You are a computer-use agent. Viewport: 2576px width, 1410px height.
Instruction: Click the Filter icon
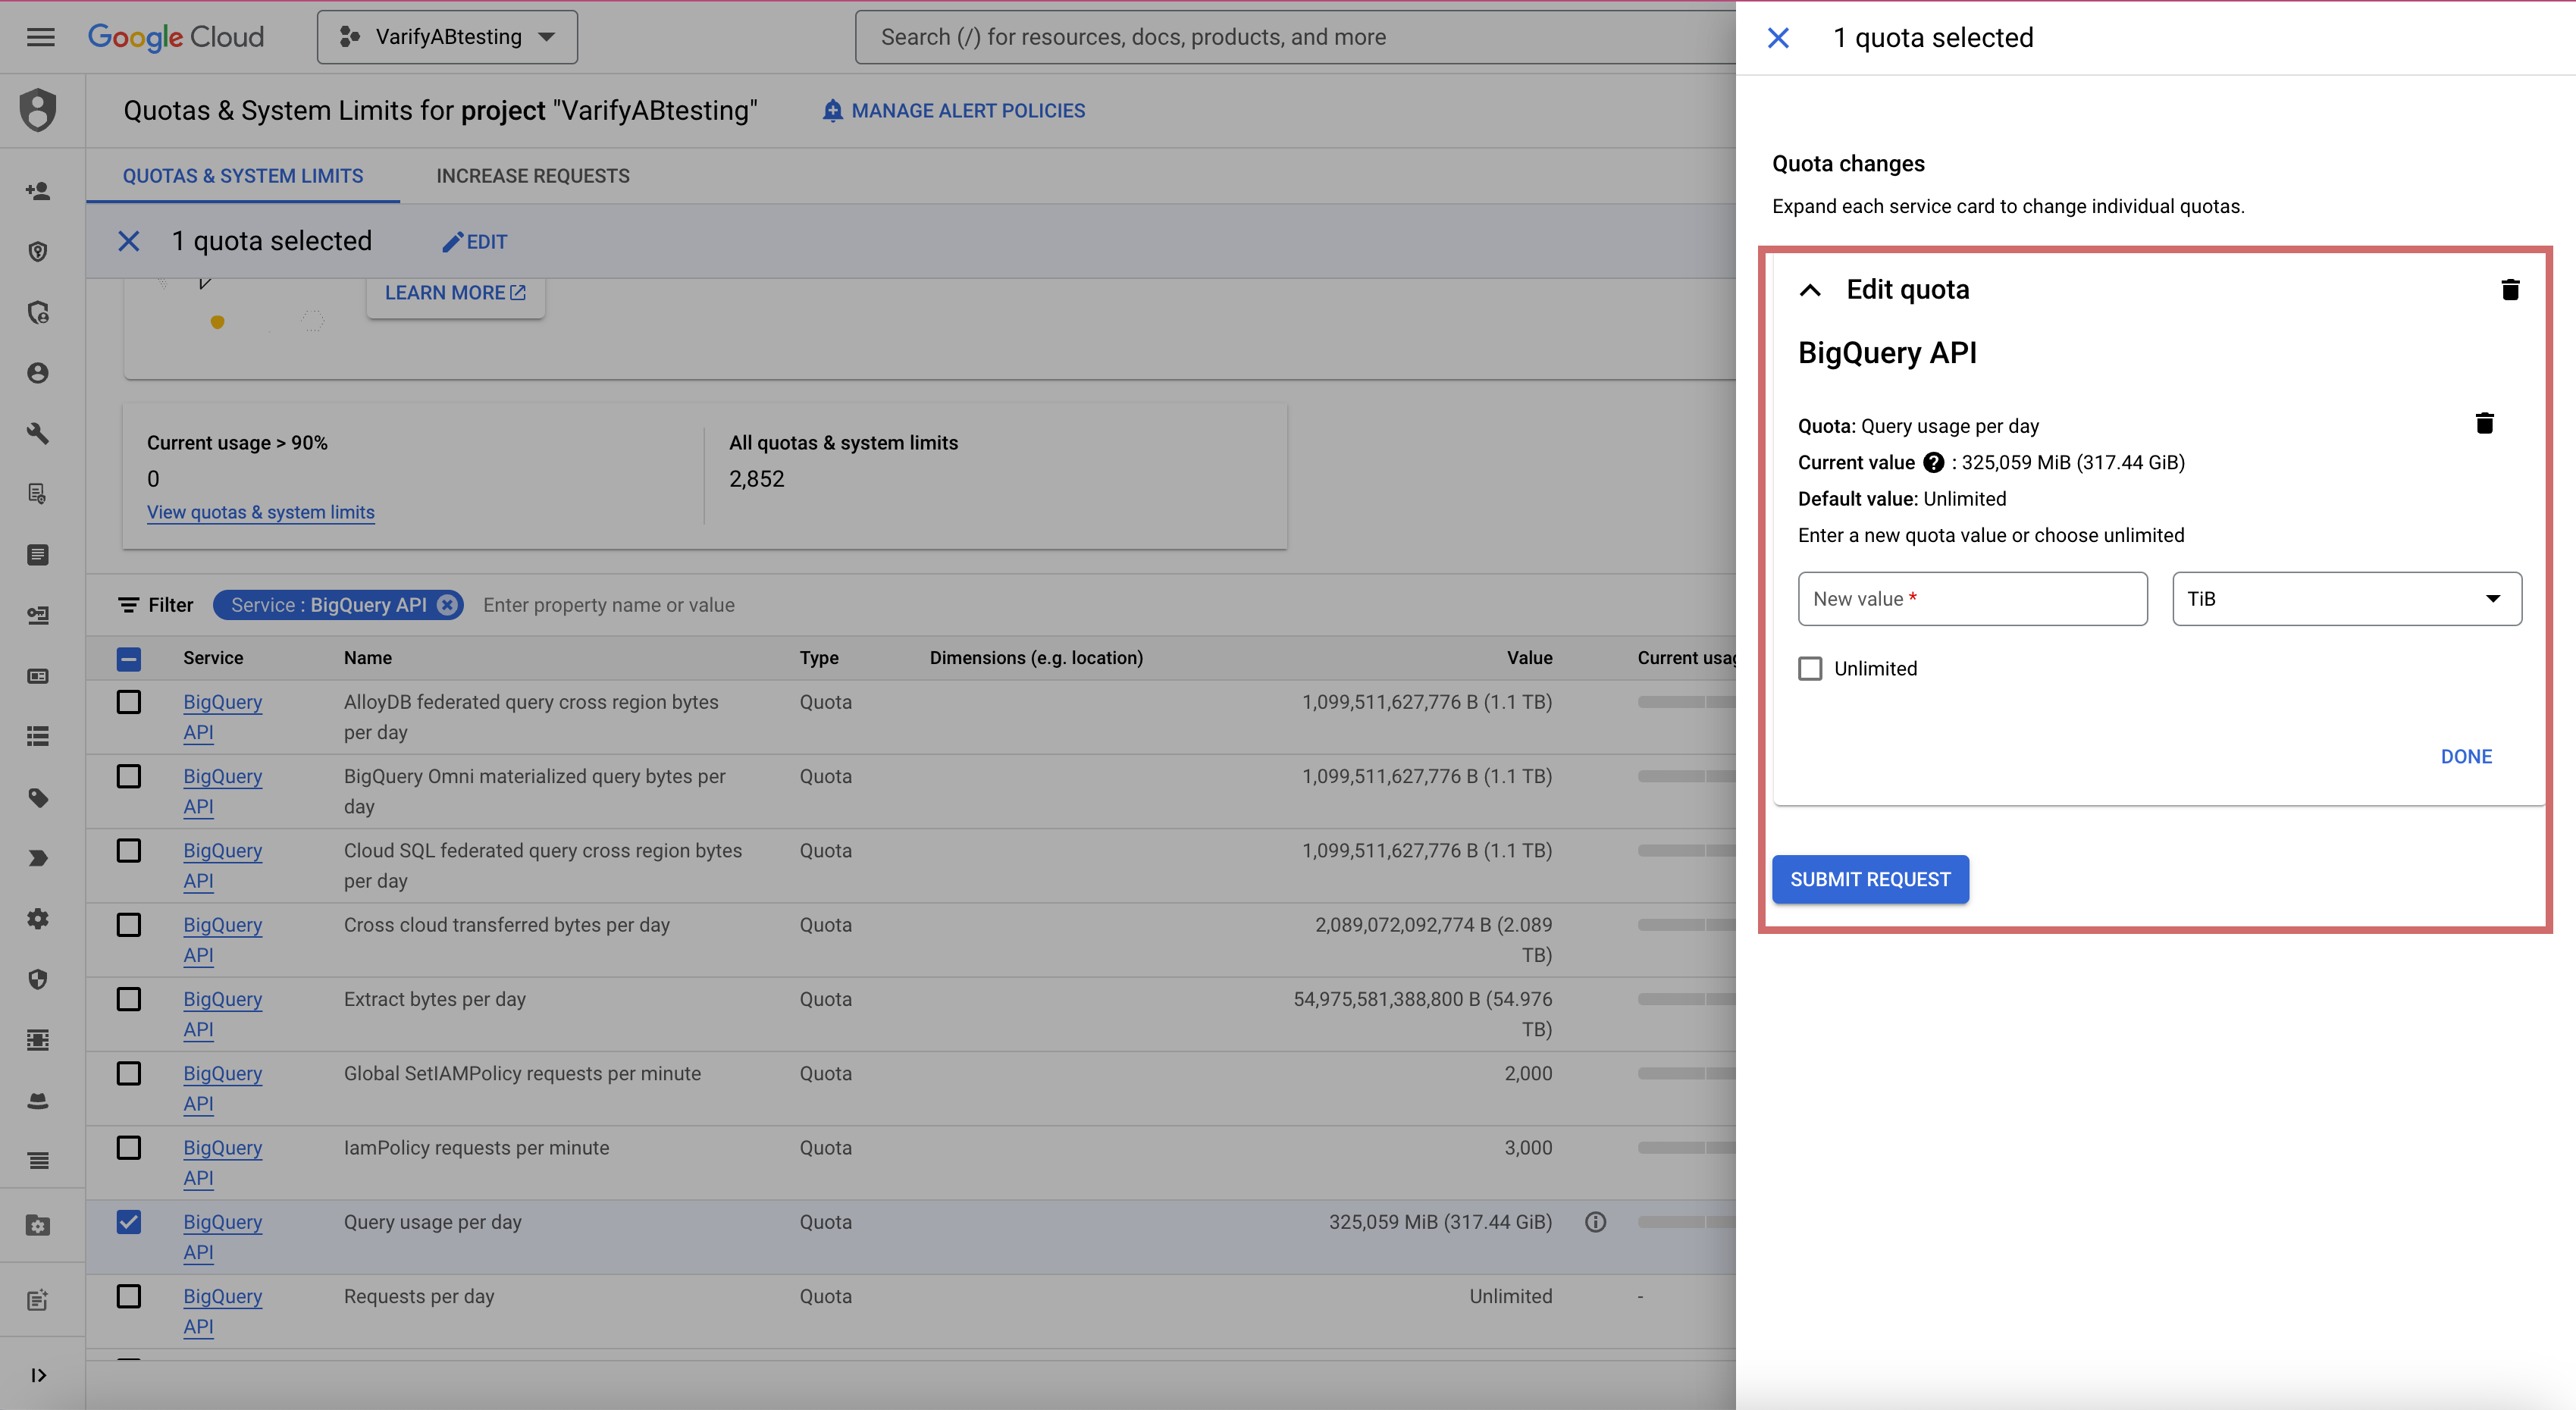point(129,605)
